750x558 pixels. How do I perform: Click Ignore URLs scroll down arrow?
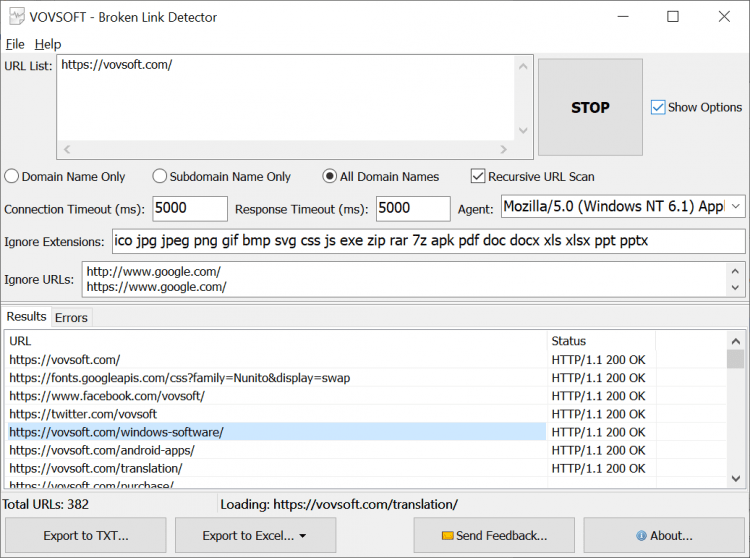tap(736, 288)
